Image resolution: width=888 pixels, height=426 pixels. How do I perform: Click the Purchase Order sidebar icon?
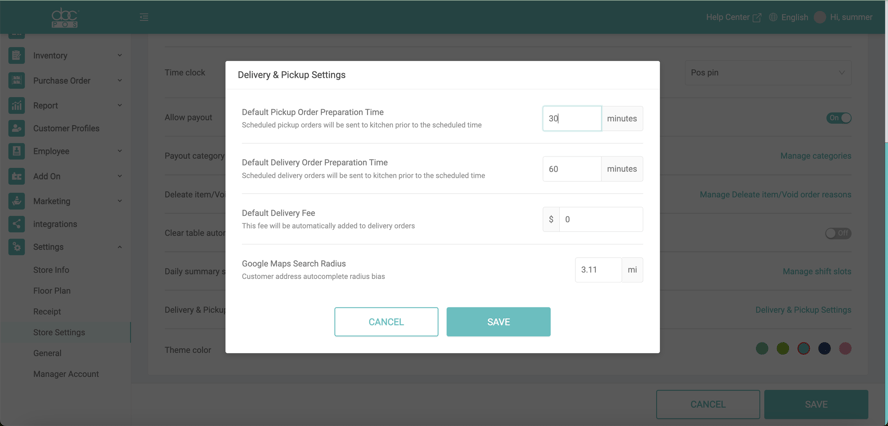pos(16,80)
